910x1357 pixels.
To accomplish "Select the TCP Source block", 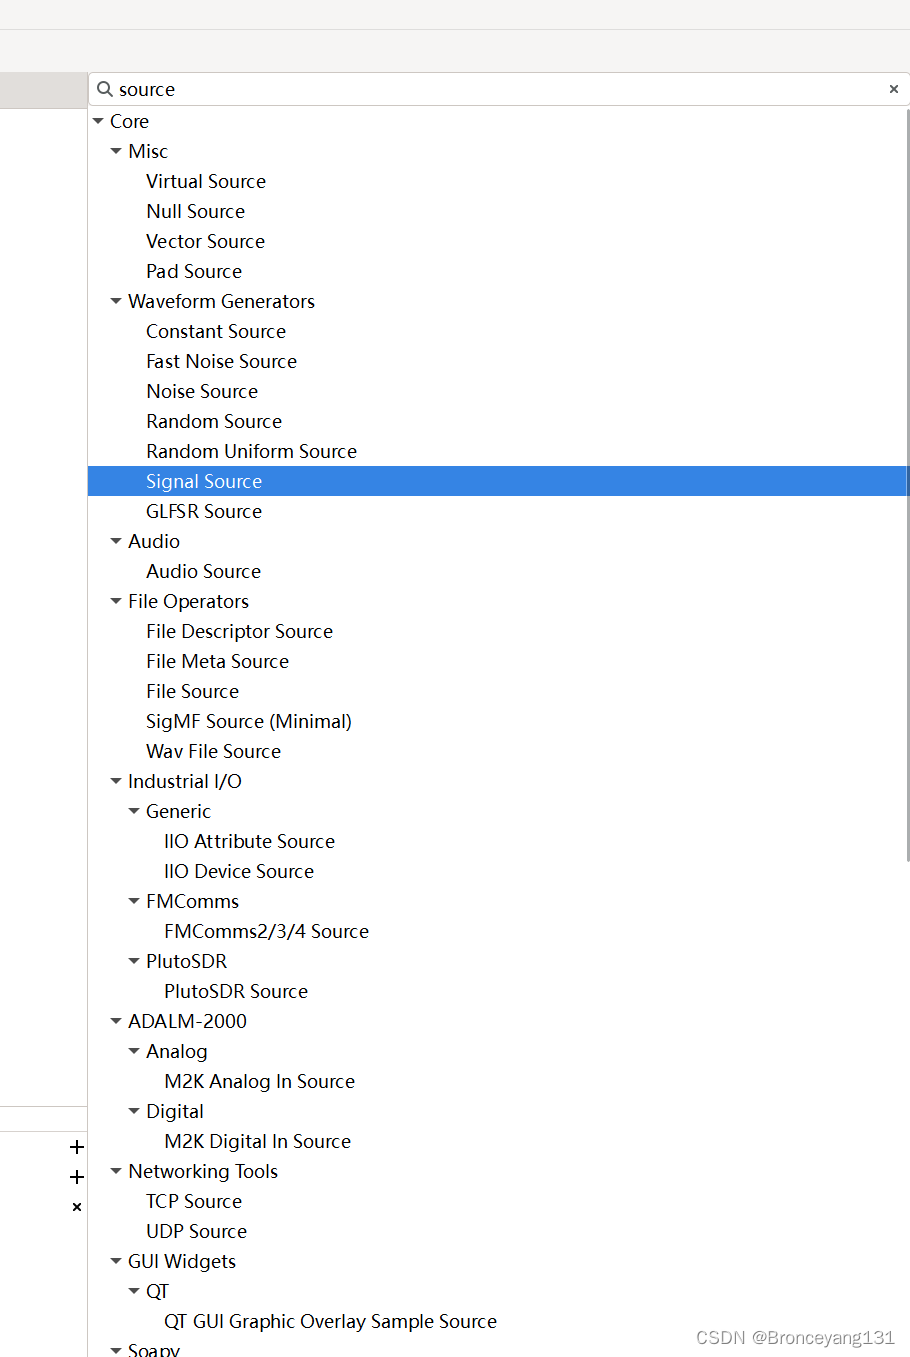I will [x=194, y=1201].
